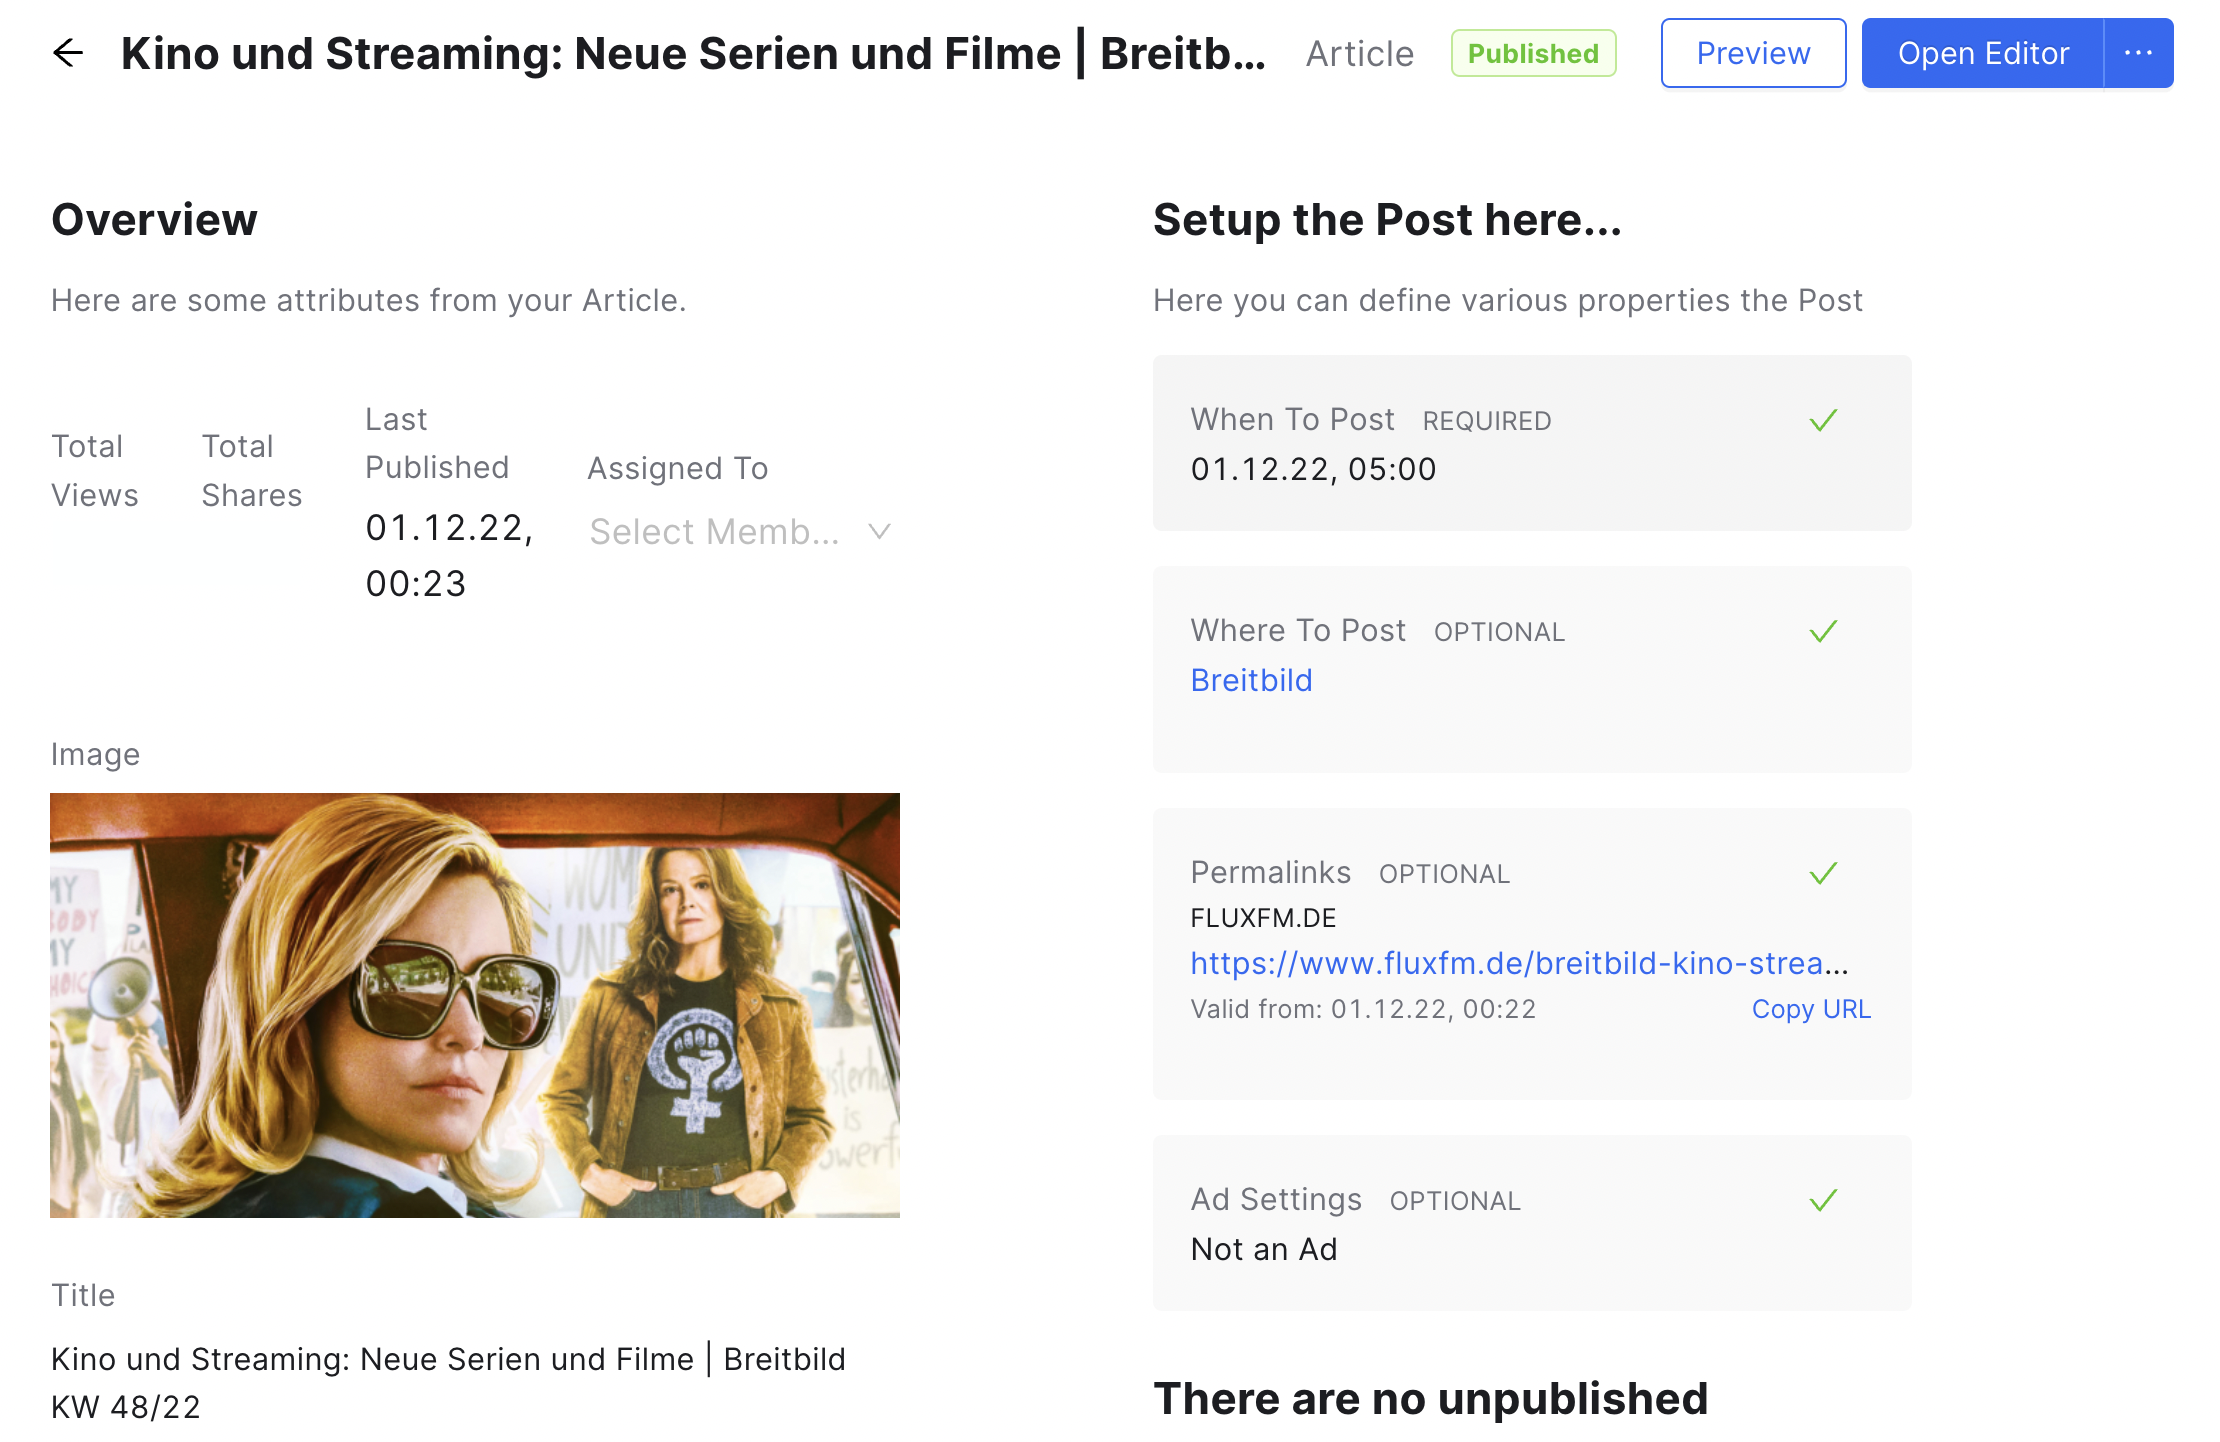This screenshot has height=1442, width=2220.
Task: Click the Last Published value 01.12.22, 00:23
Action: pos(450,556)
